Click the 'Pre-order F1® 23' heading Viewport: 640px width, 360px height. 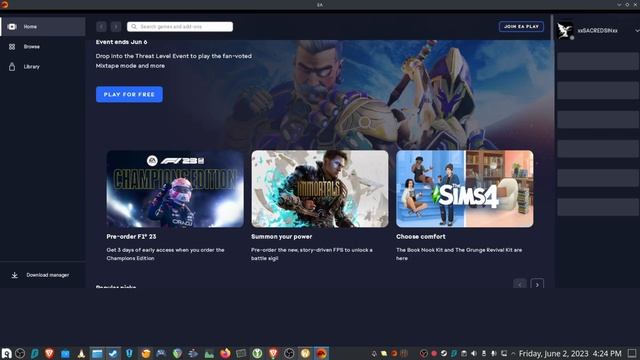point(131,236)
